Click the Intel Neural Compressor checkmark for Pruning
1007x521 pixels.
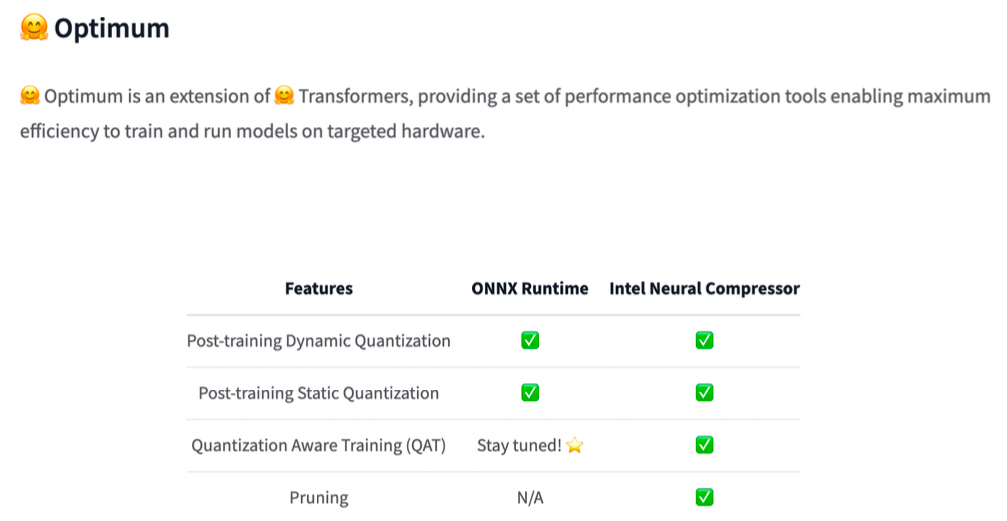point(704,497)
